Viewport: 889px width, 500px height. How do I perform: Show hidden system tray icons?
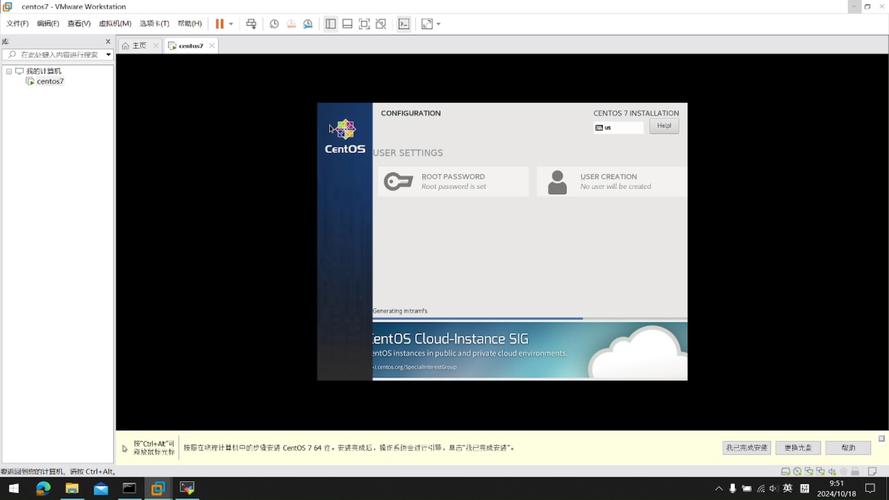[719, 488]
